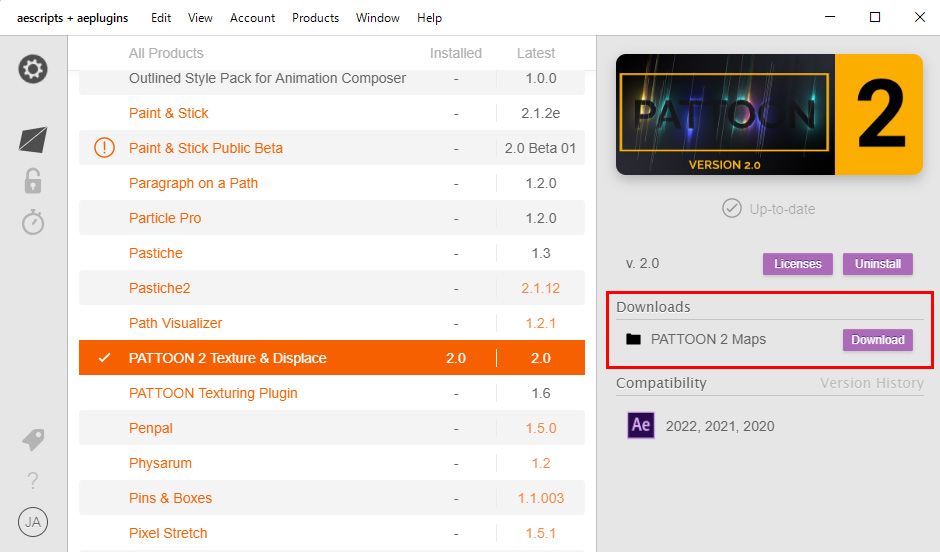Select Physarum product row

332,463
